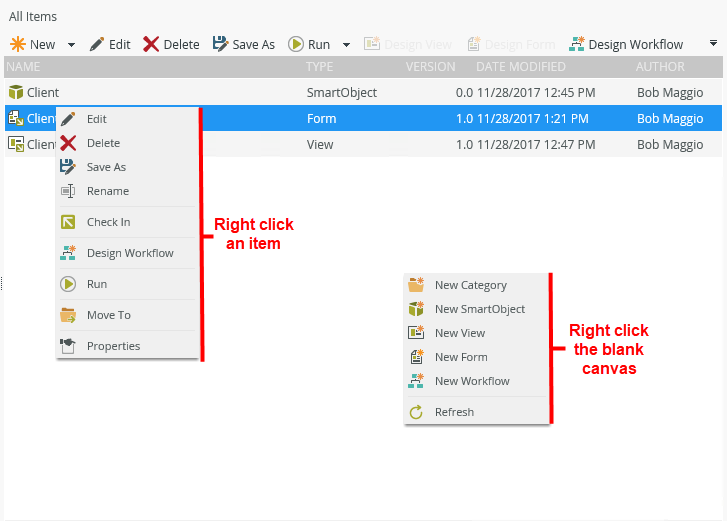The height and width of the screenshot is (521, 727).
Task: Select New Category in canvas menu
Action: (x=476, y=286)
